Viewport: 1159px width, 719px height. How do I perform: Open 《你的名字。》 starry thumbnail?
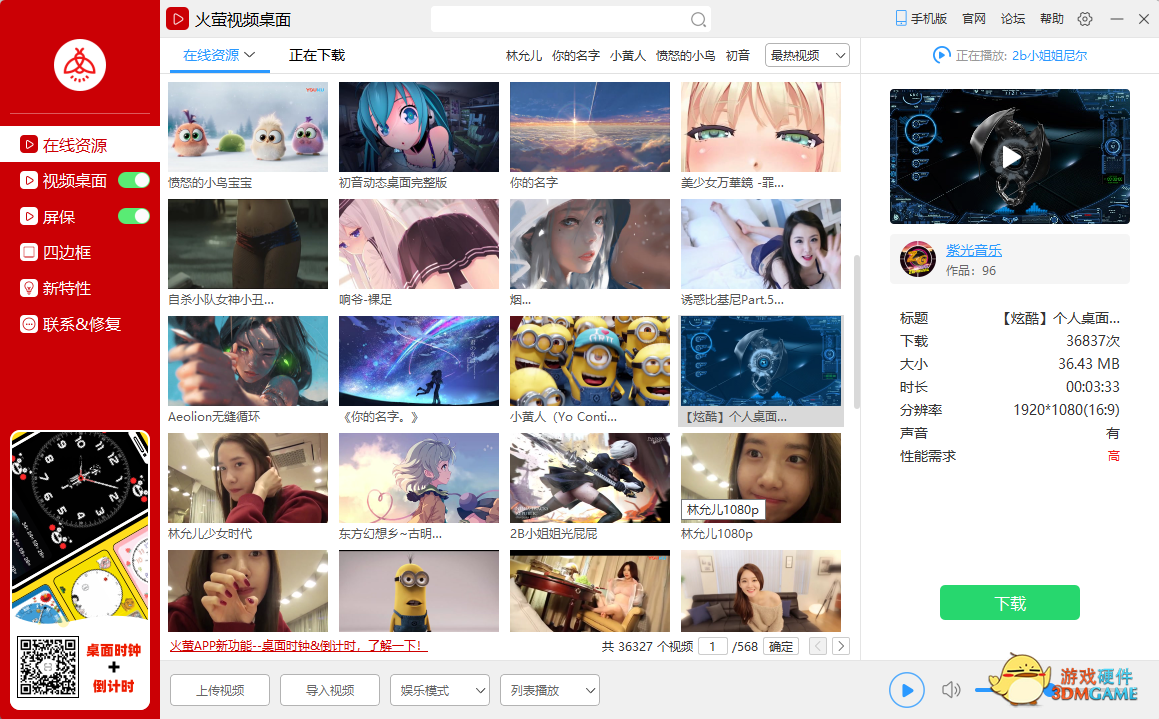coord(418,361)
